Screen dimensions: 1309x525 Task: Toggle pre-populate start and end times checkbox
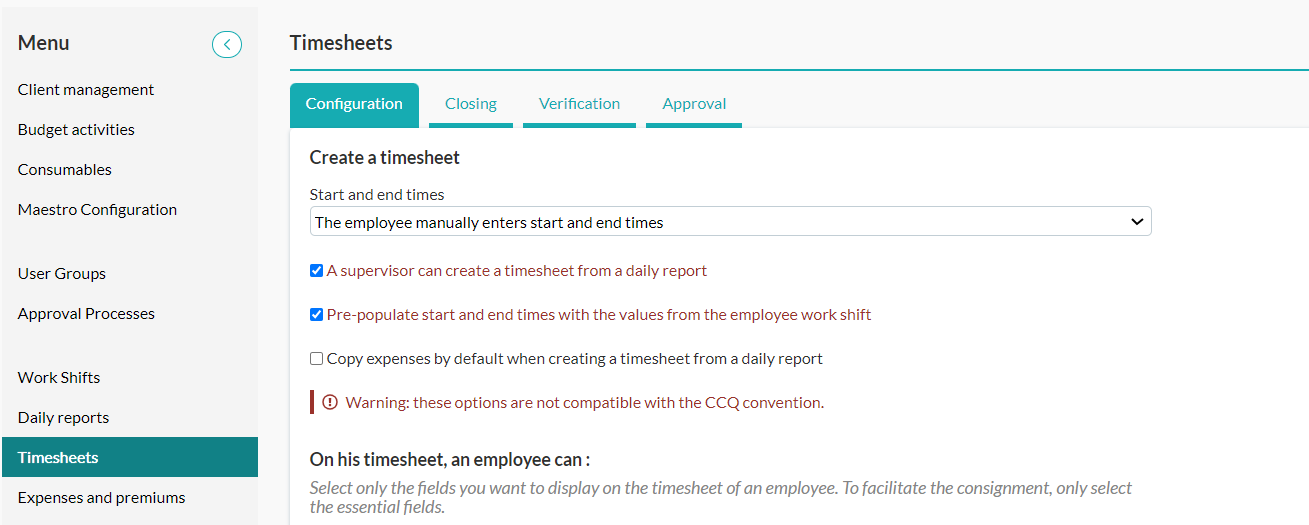316,314
